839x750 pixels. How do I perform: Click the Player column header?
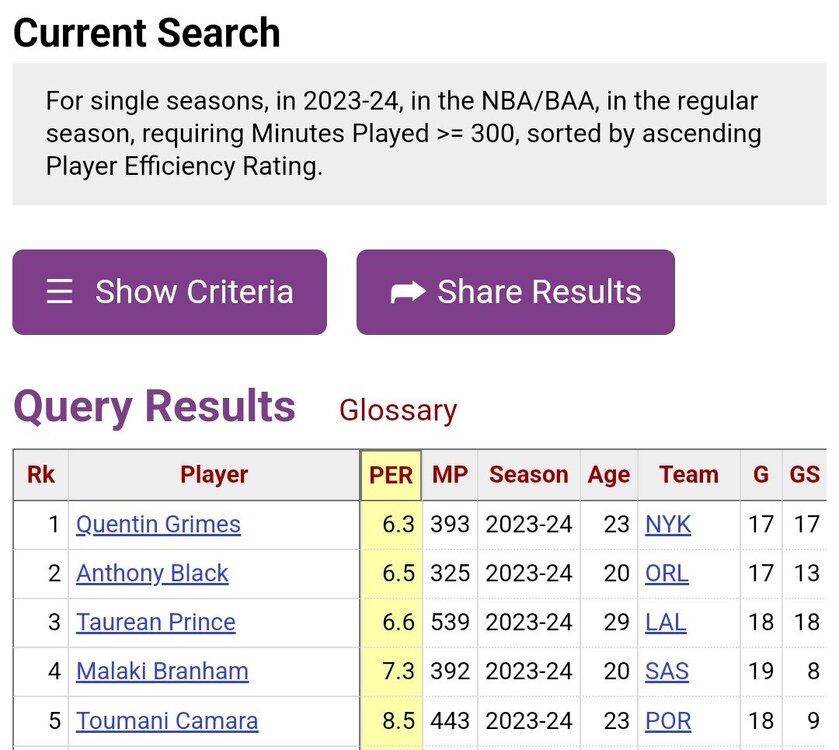tap(214, 475)
